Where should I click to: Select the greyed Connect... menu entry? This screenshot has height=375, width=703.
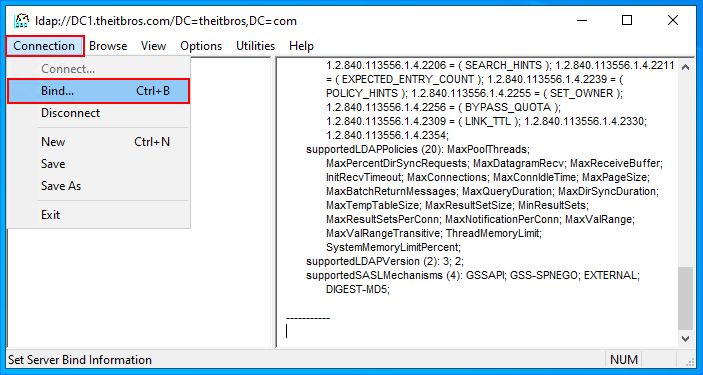pyautogui.click(x=99, y=69)
